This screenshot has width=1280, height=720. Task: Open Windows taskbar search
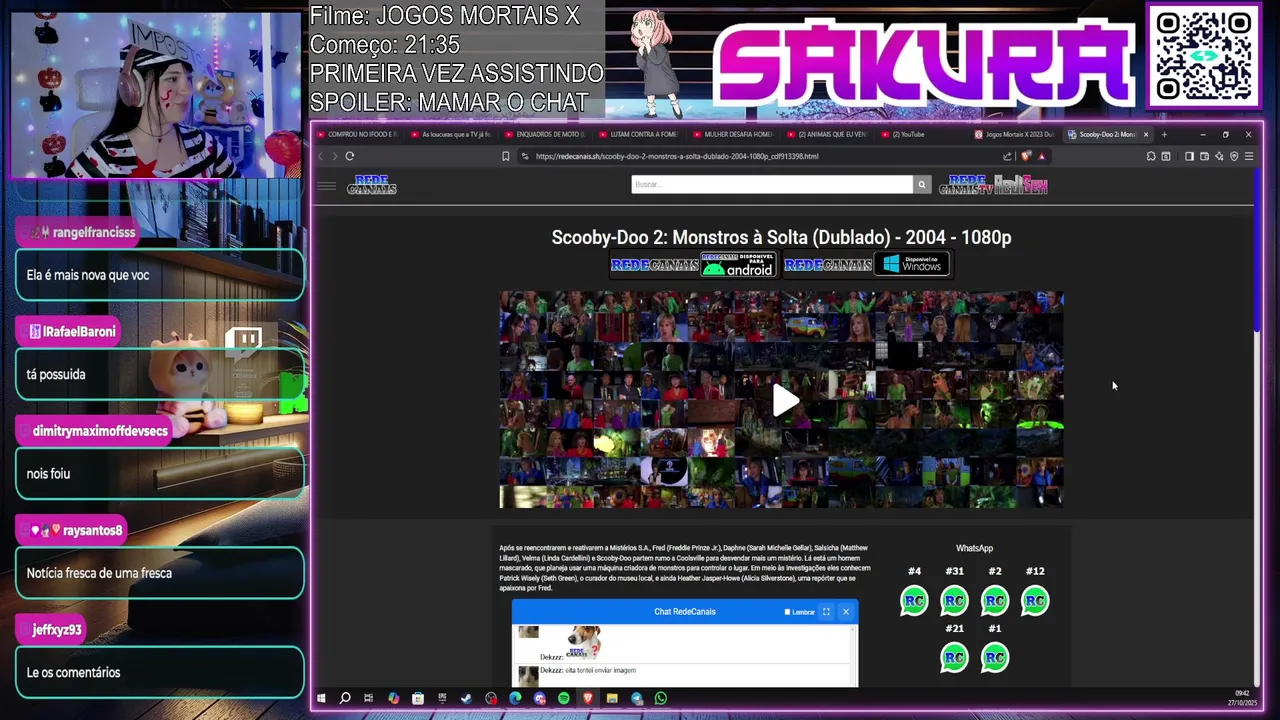coord(345,698)
